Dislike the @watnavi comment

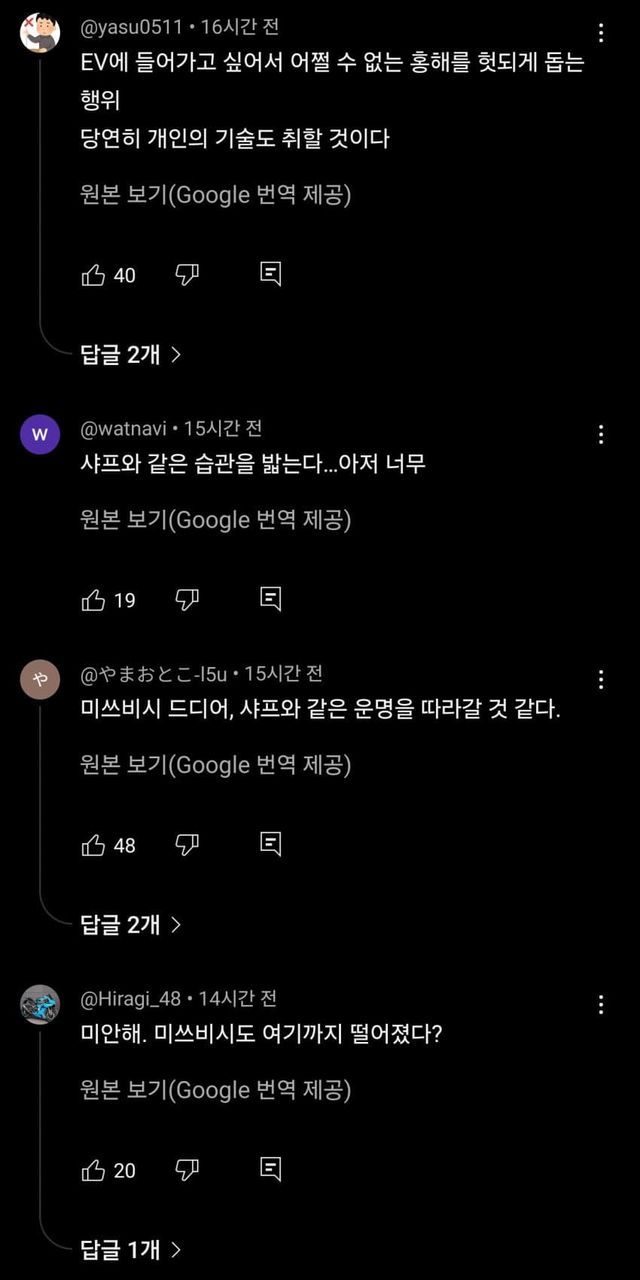[x=187, y=600]
